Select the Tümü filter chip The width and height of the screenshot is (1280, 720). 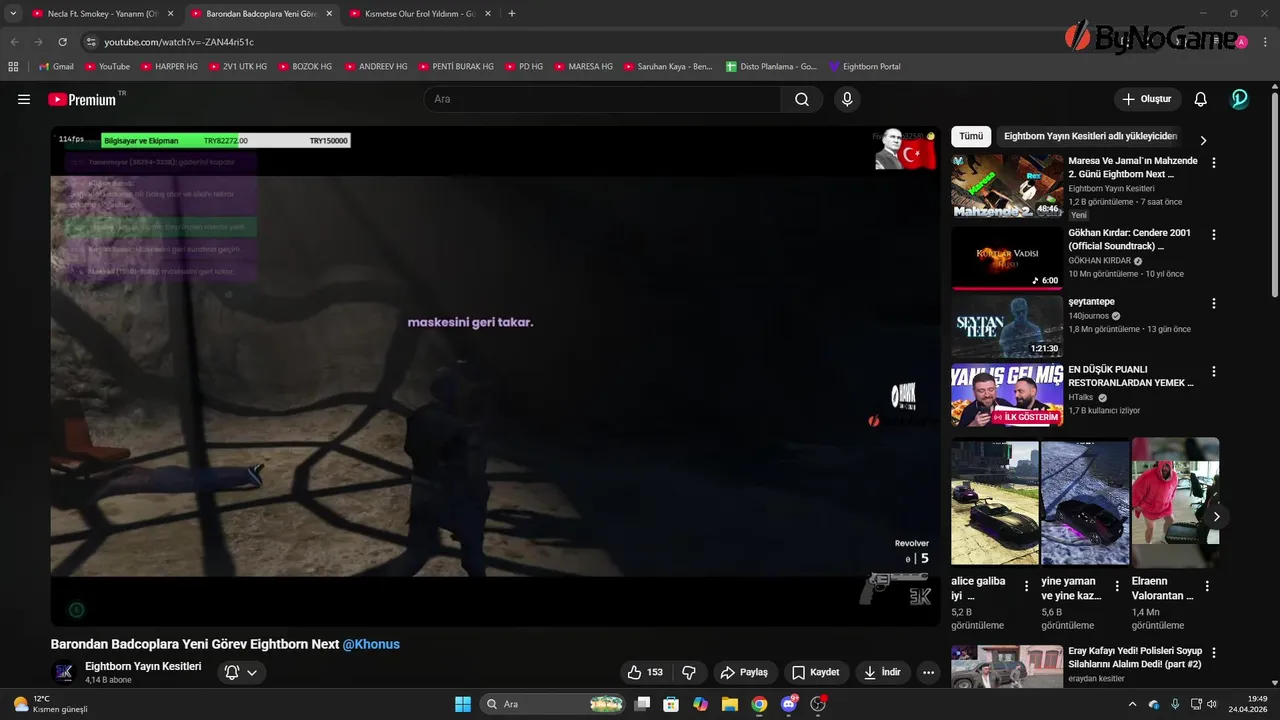point(971,137)
